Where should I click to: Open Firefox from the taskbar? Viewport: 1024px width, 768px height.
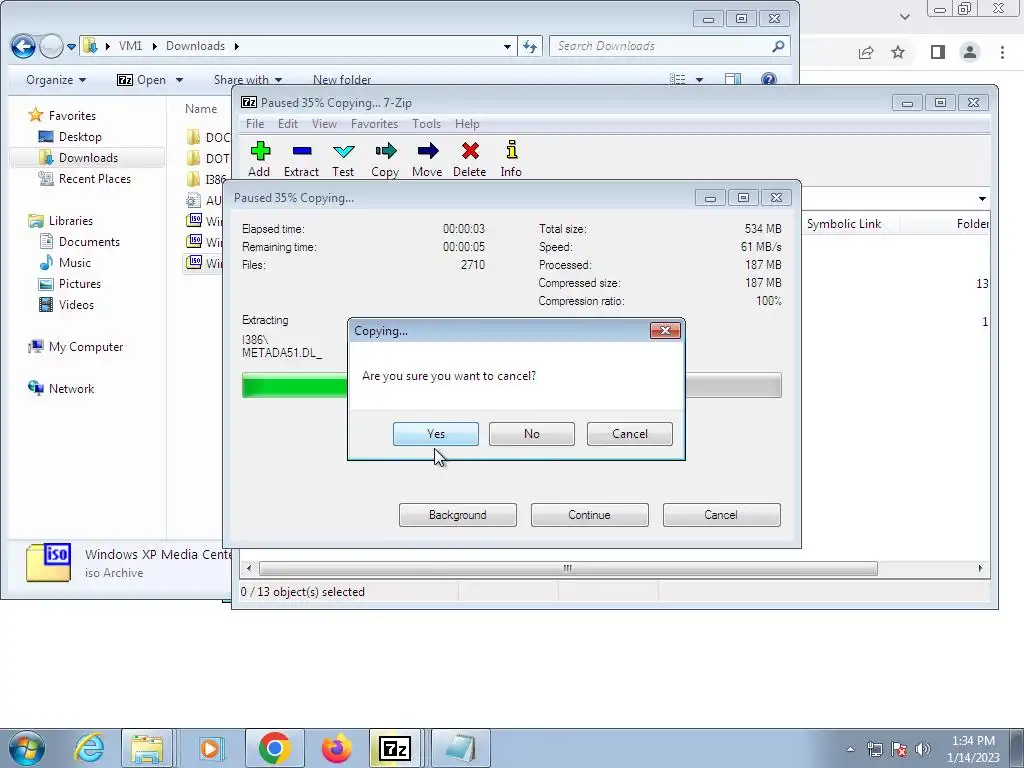pos(336,748)
